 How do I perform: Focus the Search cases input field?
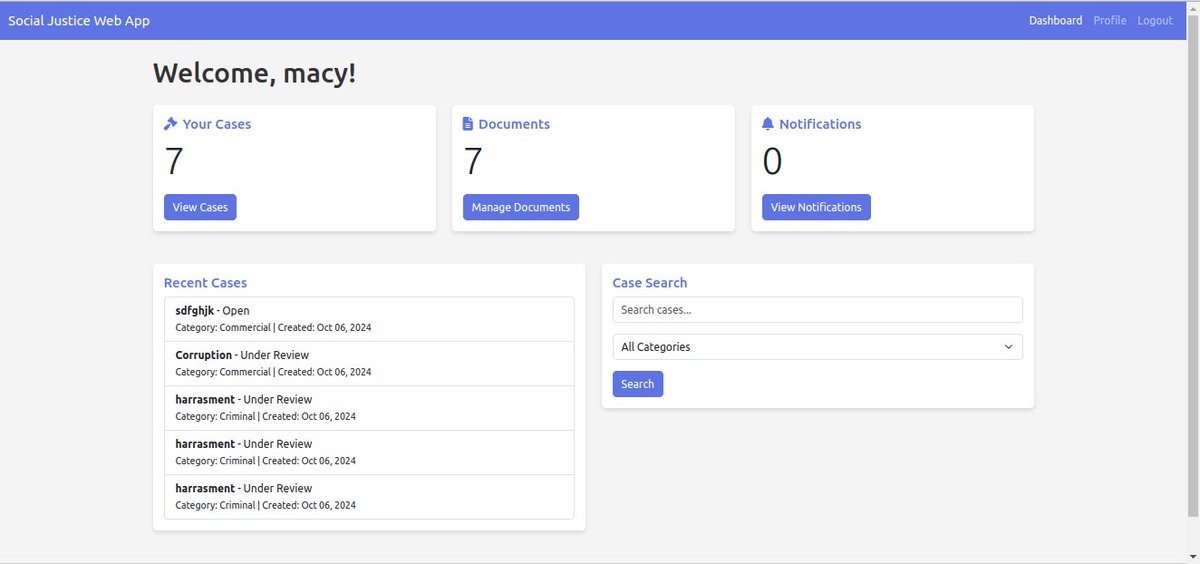click(x=817, y=310)
